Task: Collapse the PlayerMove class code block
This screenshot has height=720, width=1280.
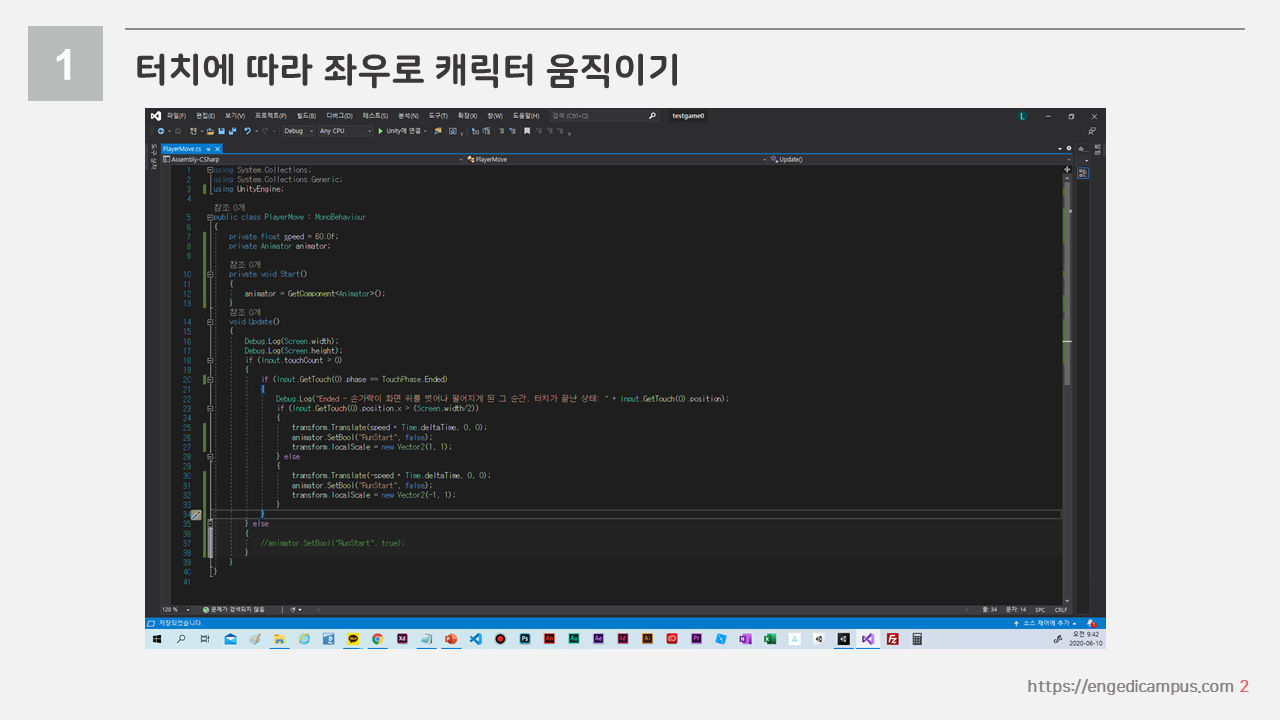Action: [x=210, y=217]
